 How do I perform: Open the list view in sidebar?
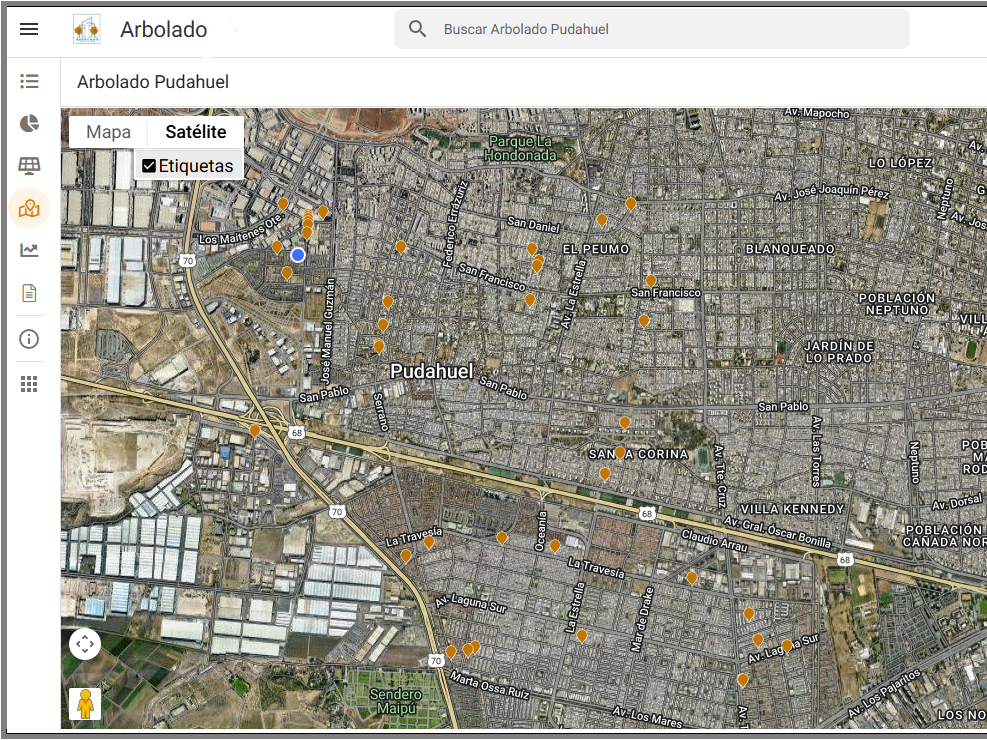pyautogui.click(x=29, y=81)
